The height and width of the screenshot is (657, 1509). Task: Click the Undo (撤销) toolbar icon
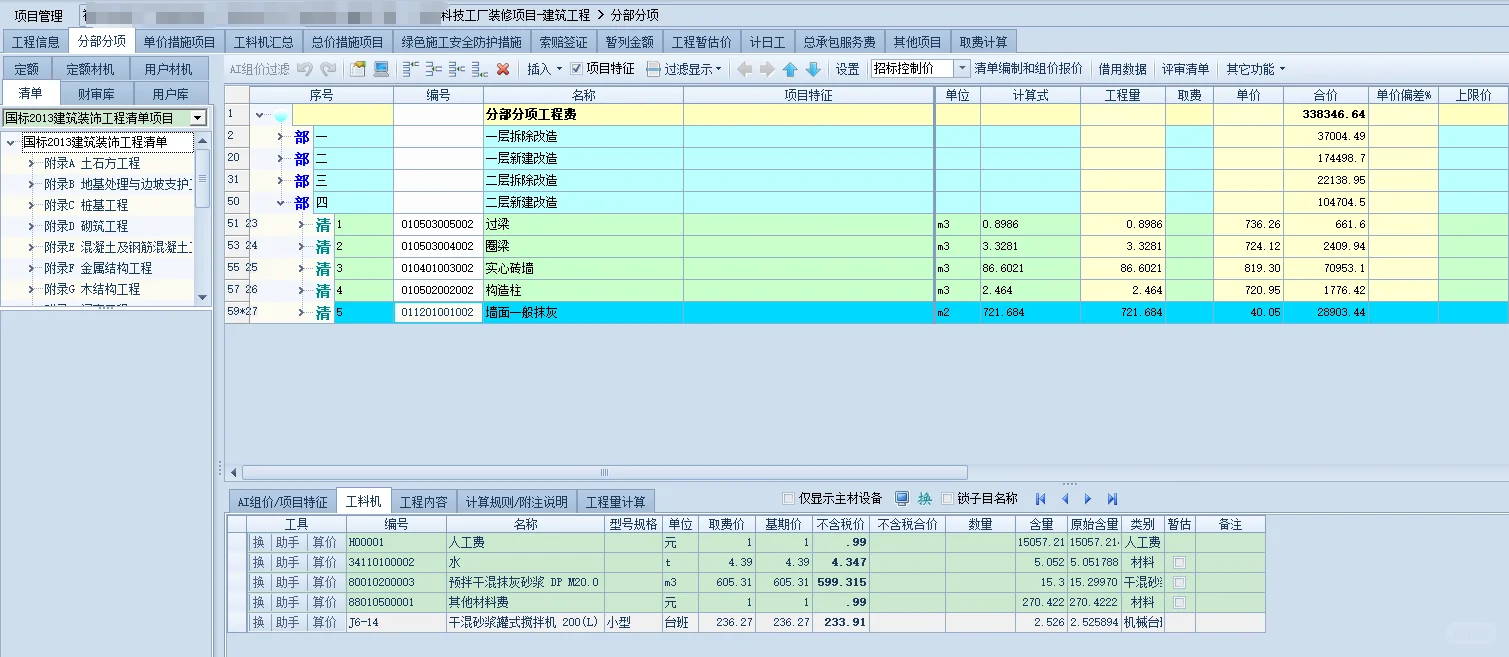pos(307,68)
